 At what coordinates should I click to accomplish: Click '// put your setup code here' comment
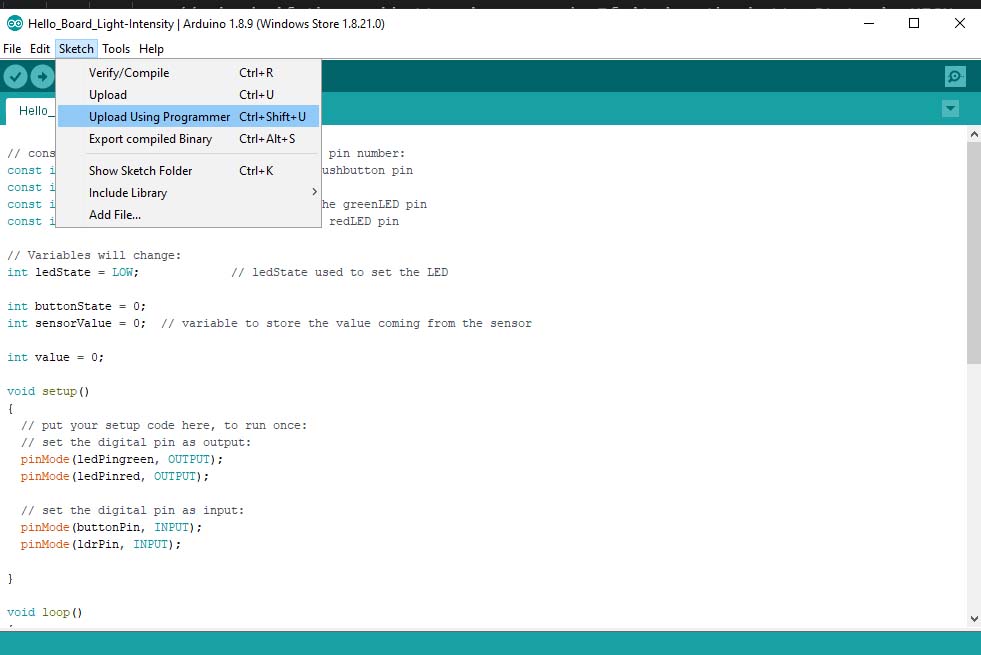click(118, 425)
